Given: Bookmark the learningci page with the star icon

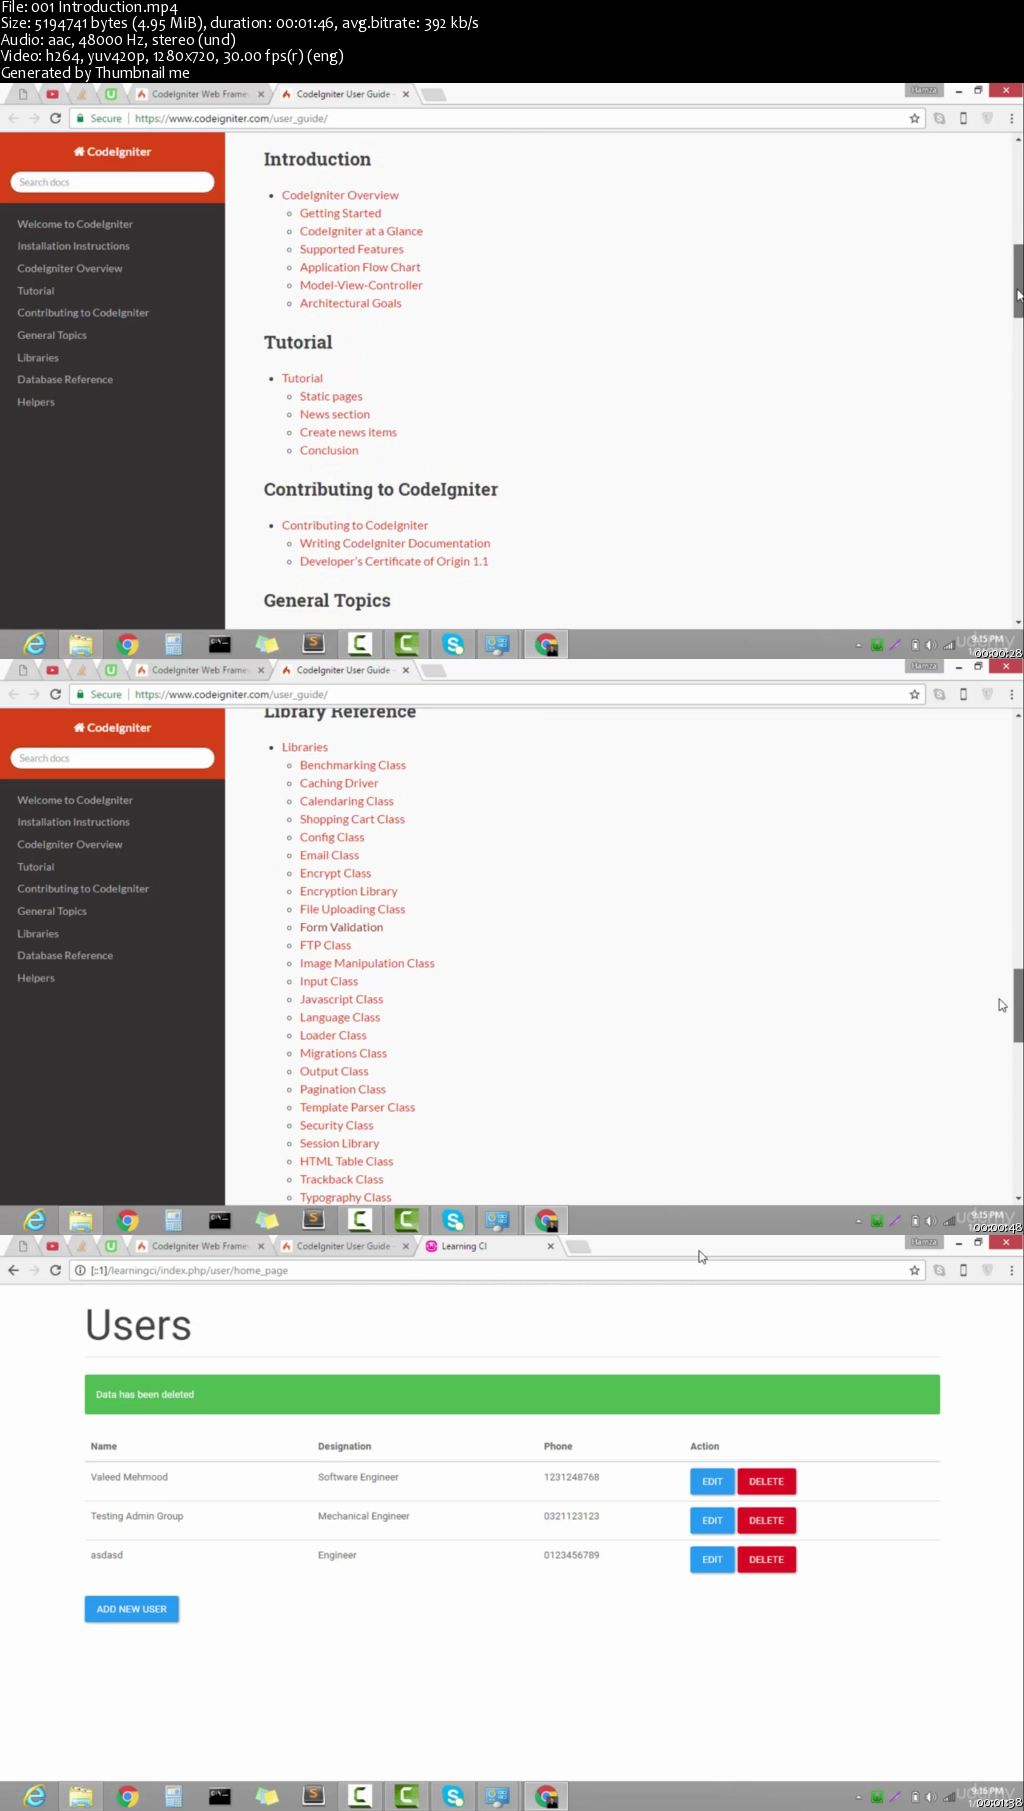Looking at the screenshot, I should point(914,1270).
